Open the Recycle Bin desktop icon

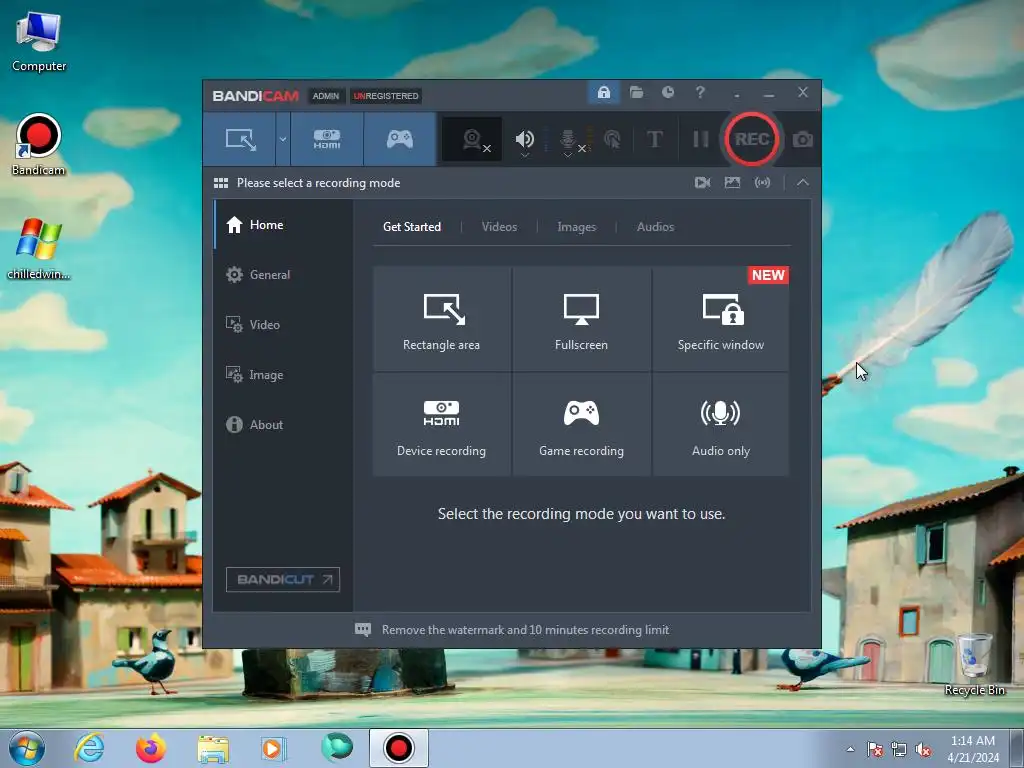974,664
